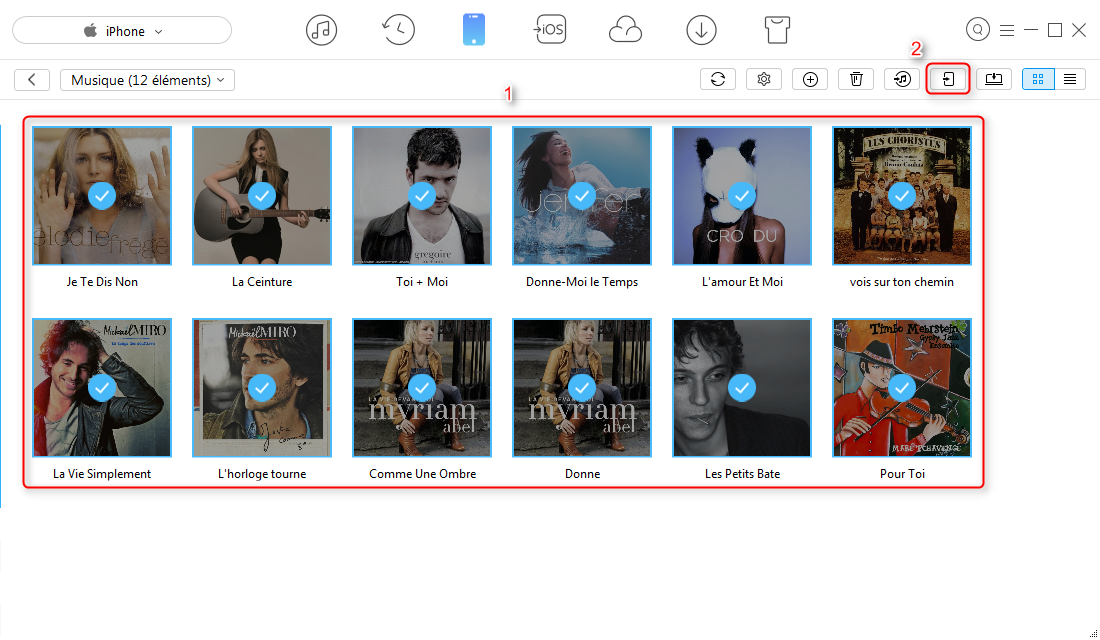Click the song title La Ceinture

[262, 282]
